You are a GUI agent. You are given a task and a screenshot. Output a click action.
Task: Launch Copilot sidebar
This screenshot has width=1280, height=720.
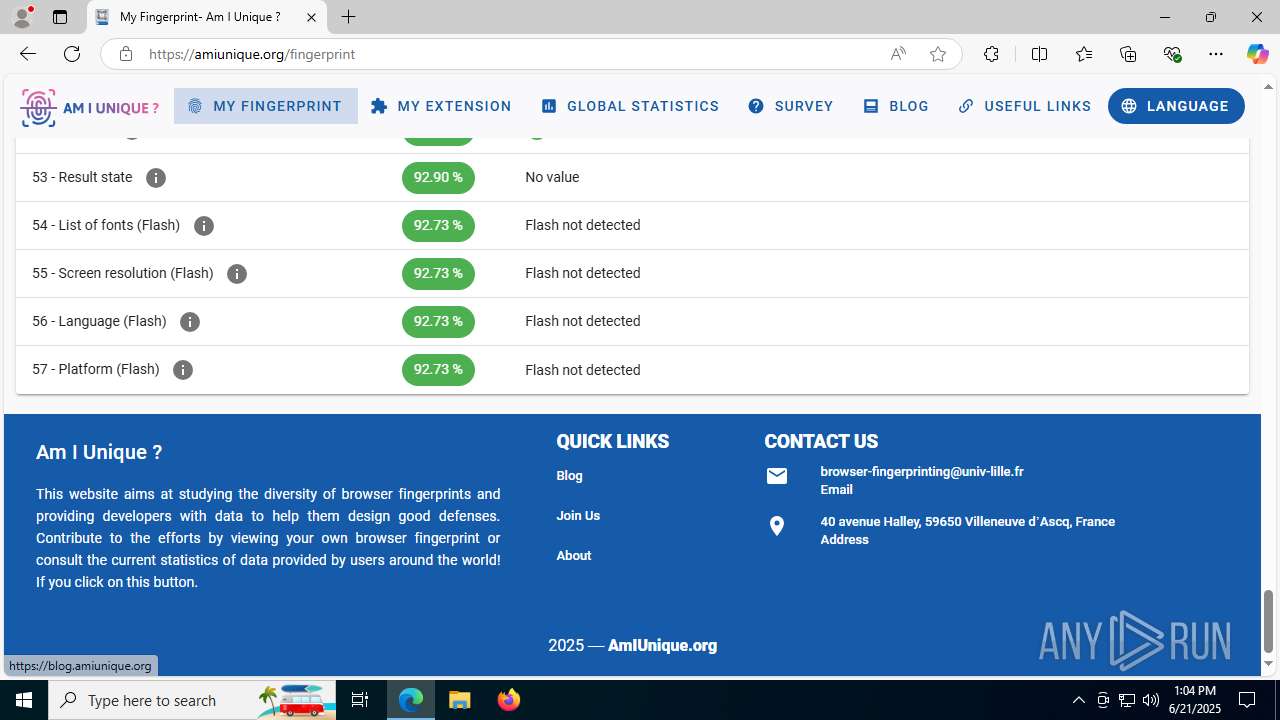click(1257, 54)
